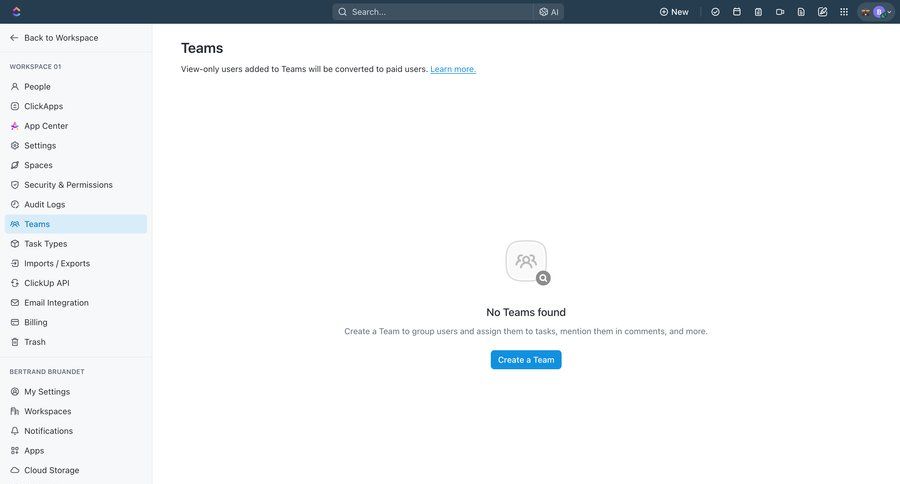Click the back arrow icon beside Back to Workspace
The width and height of the screenshot is (900, 484).
point(14,38)
